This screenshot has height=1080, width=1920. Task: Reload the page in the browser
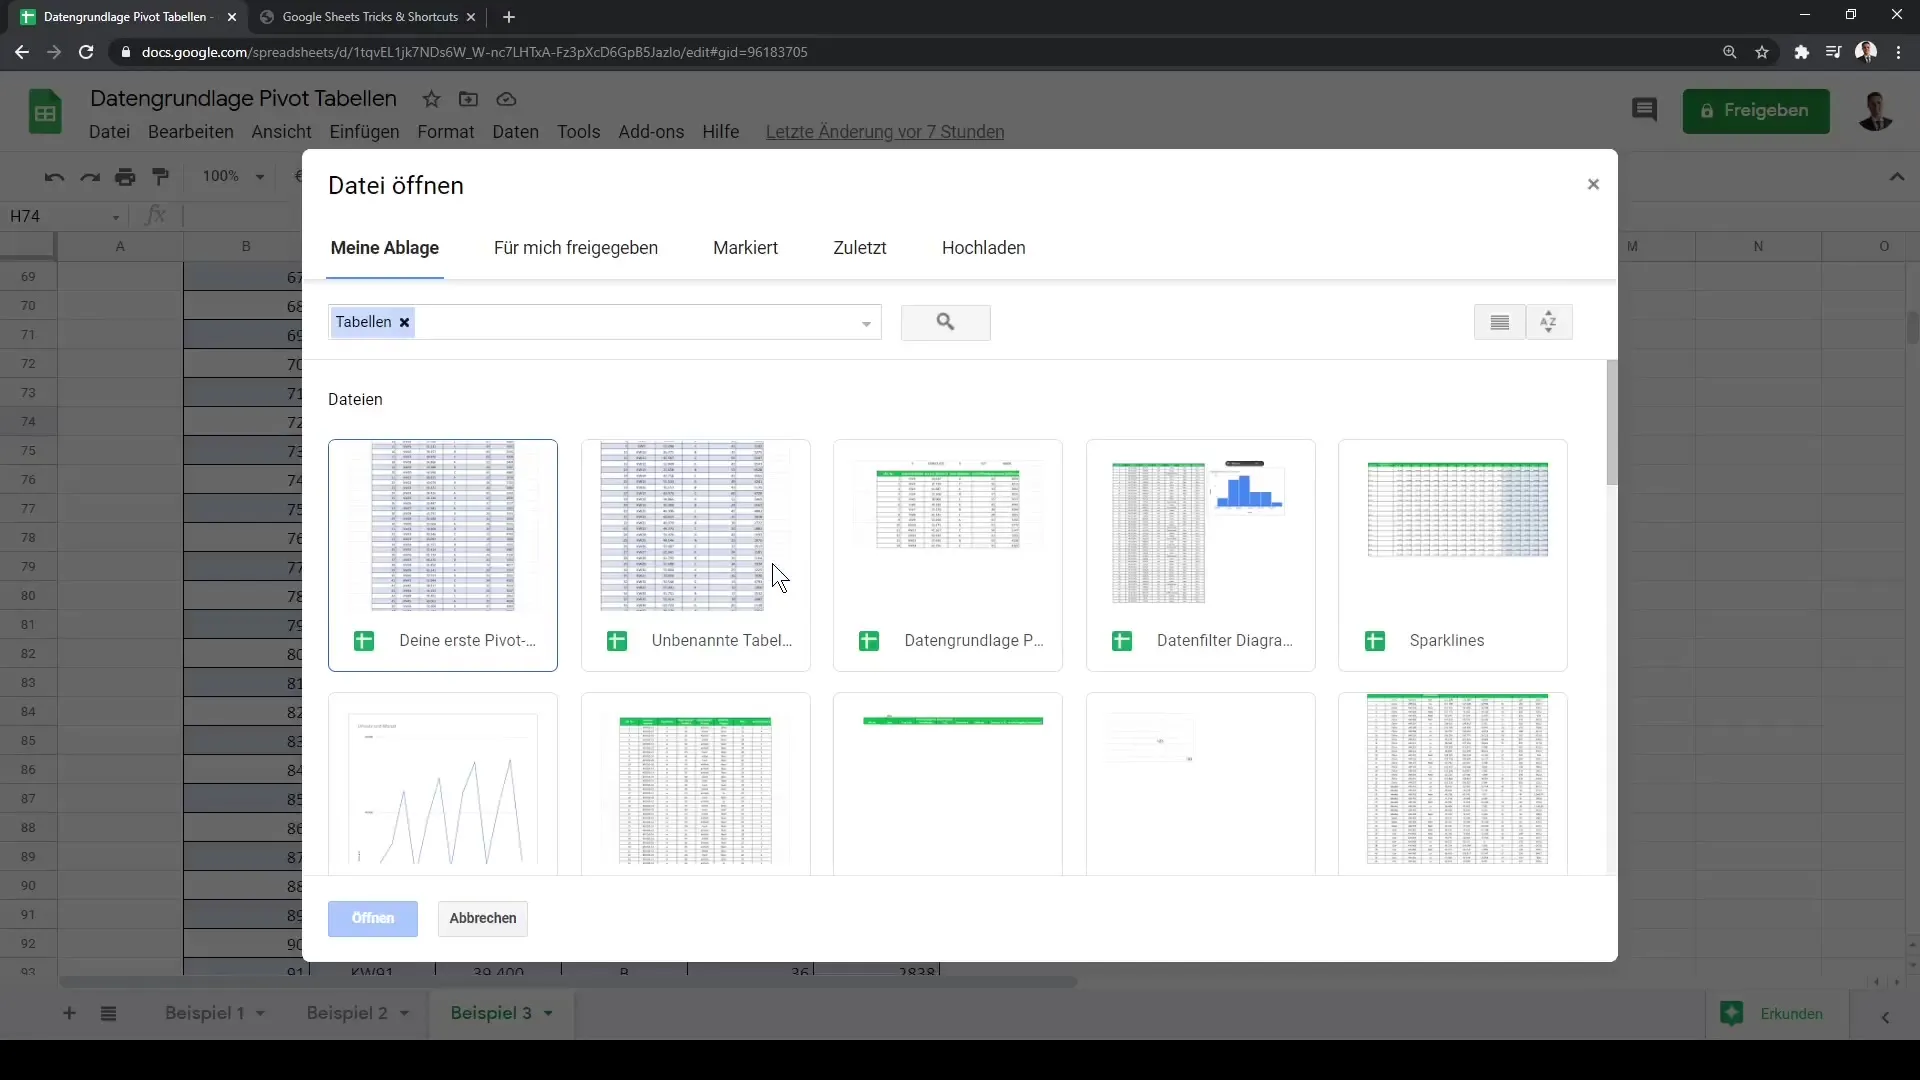(86, 52)
